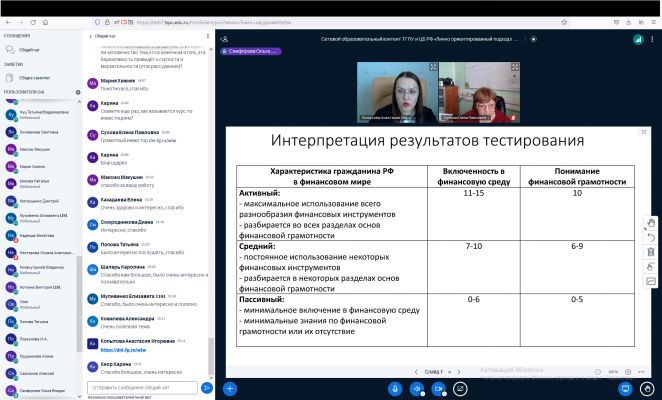Click the browser back arrow
The height and width of the screenshot is (400, 662).
[x=8, y=22]
